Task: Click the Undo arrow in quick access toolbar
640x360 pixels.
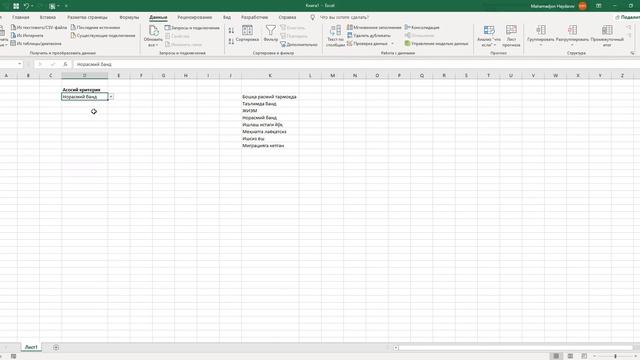Action: 26,6
